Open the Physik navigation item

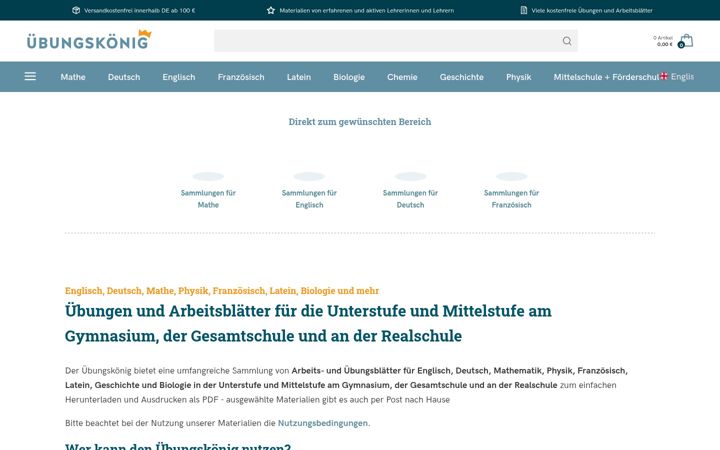tap(518, 77)
